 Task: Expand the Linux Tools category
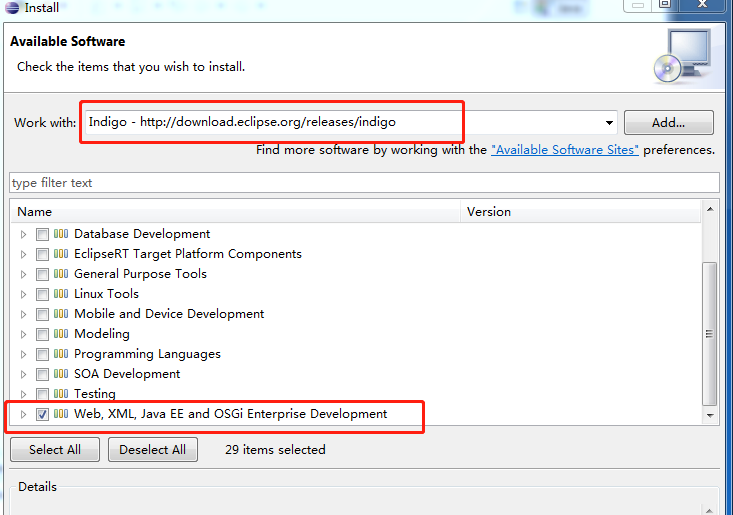click(23, 294)
